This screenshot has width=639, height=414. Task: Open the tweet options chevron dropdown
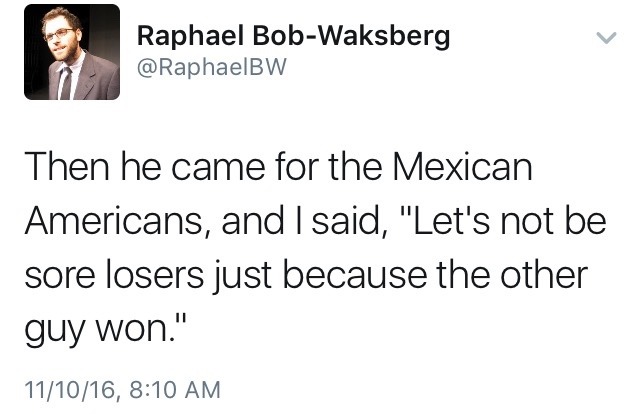603,40
